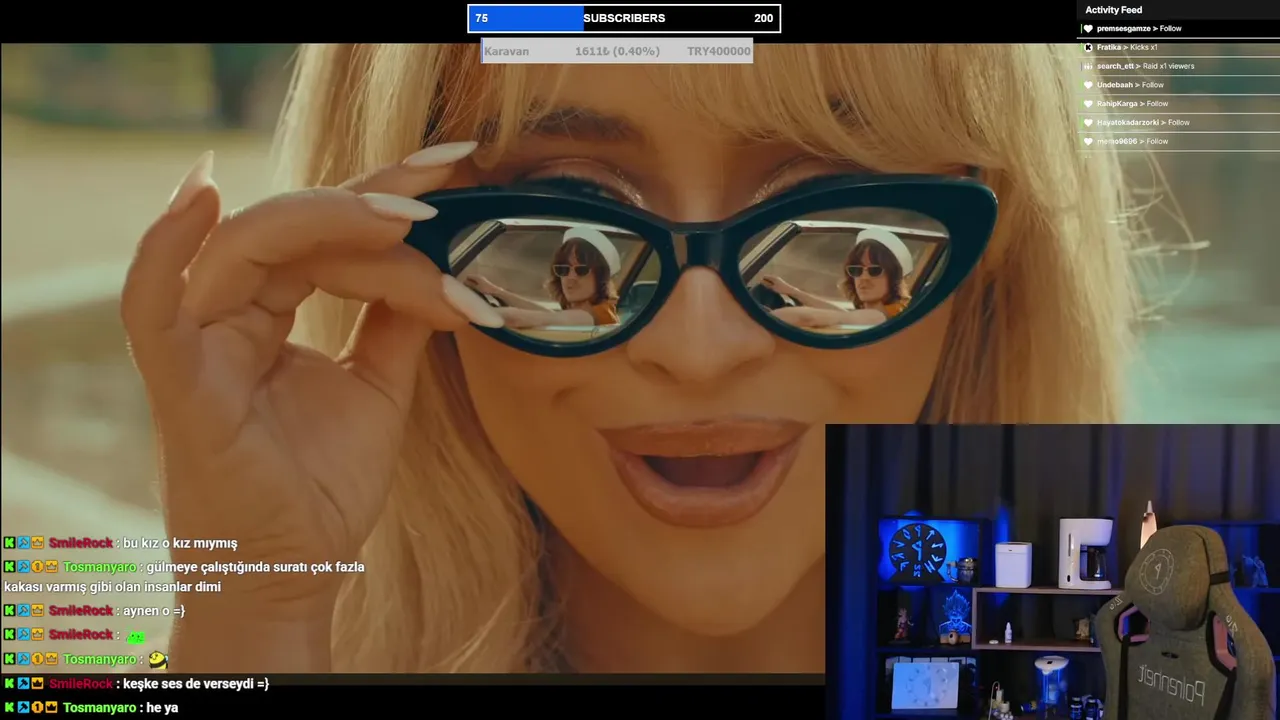Screen dimensions: 1280x720
Task: Click heart icon beside RahipKarga follow entry
Action: tap(1088, 104)
